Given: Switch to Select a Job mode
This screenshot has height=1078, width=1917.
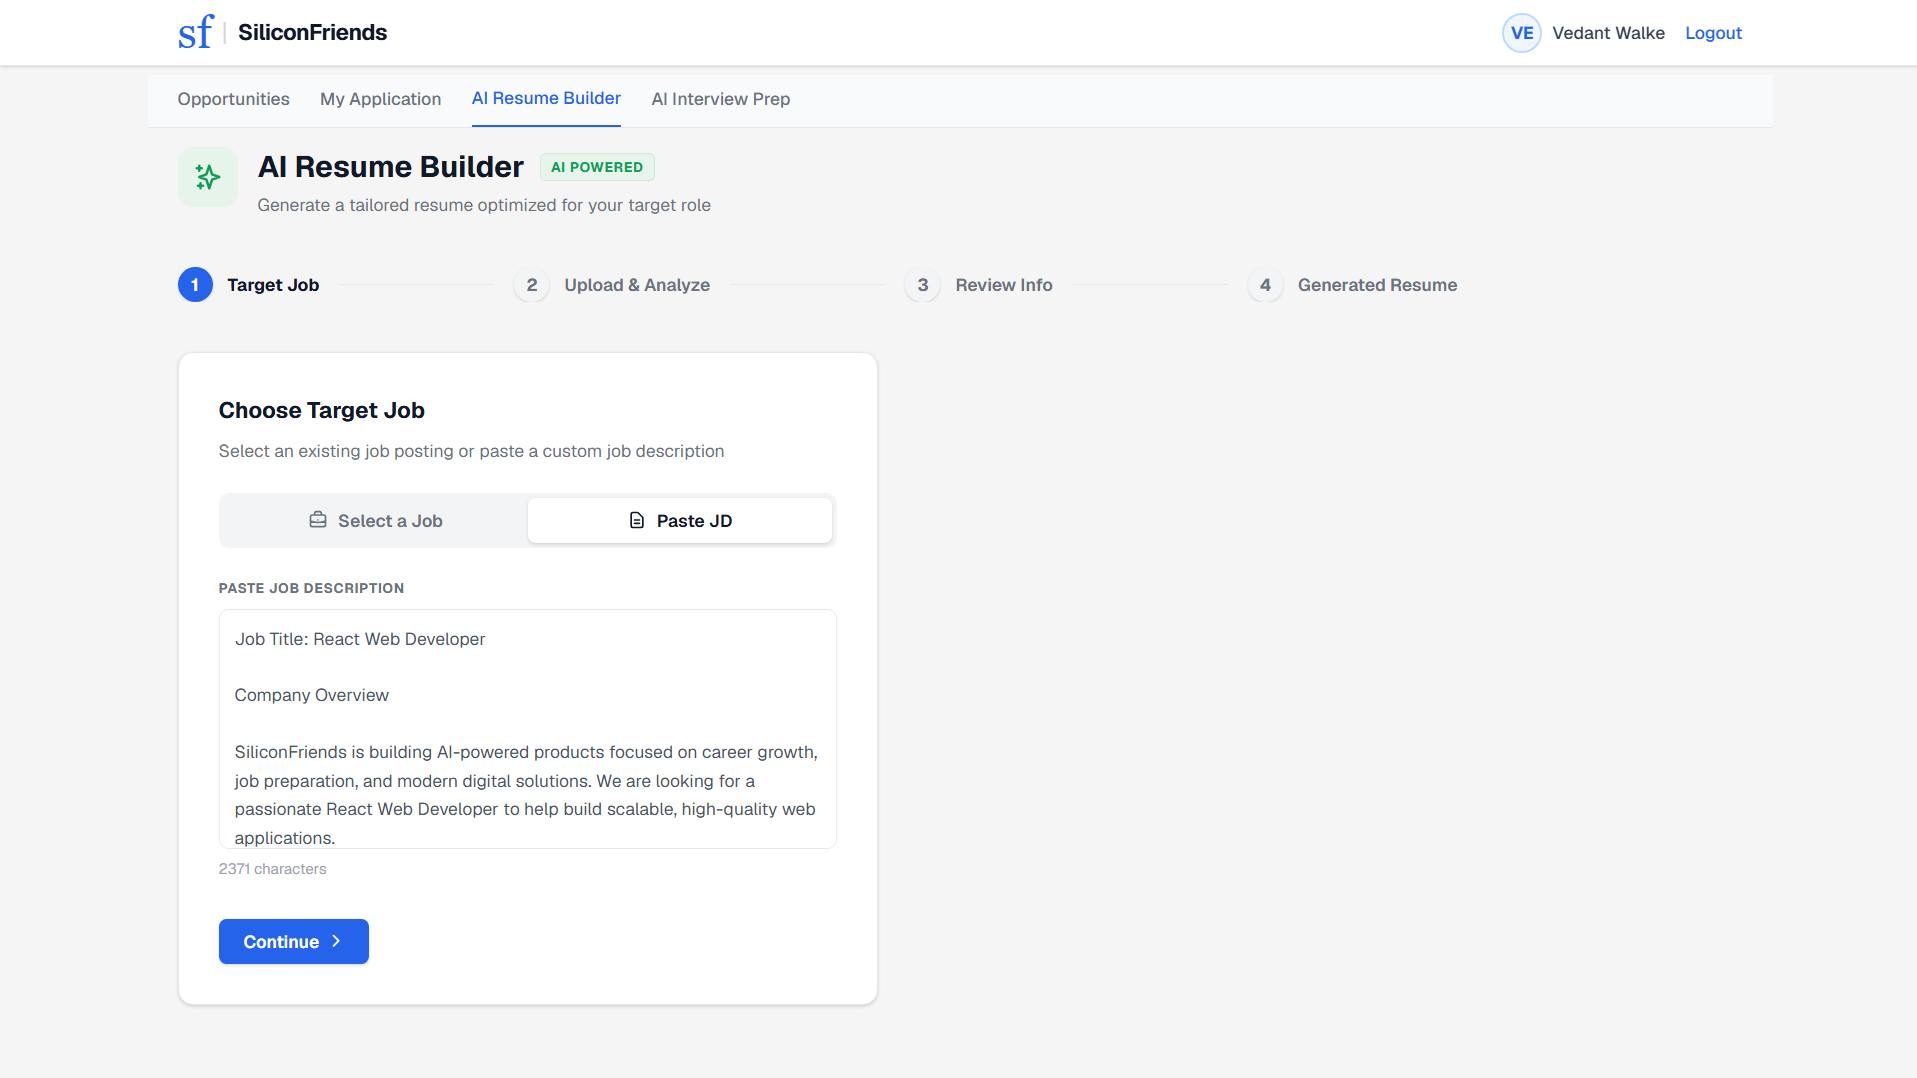Looking at the screenshot, I should pos(375,520).
